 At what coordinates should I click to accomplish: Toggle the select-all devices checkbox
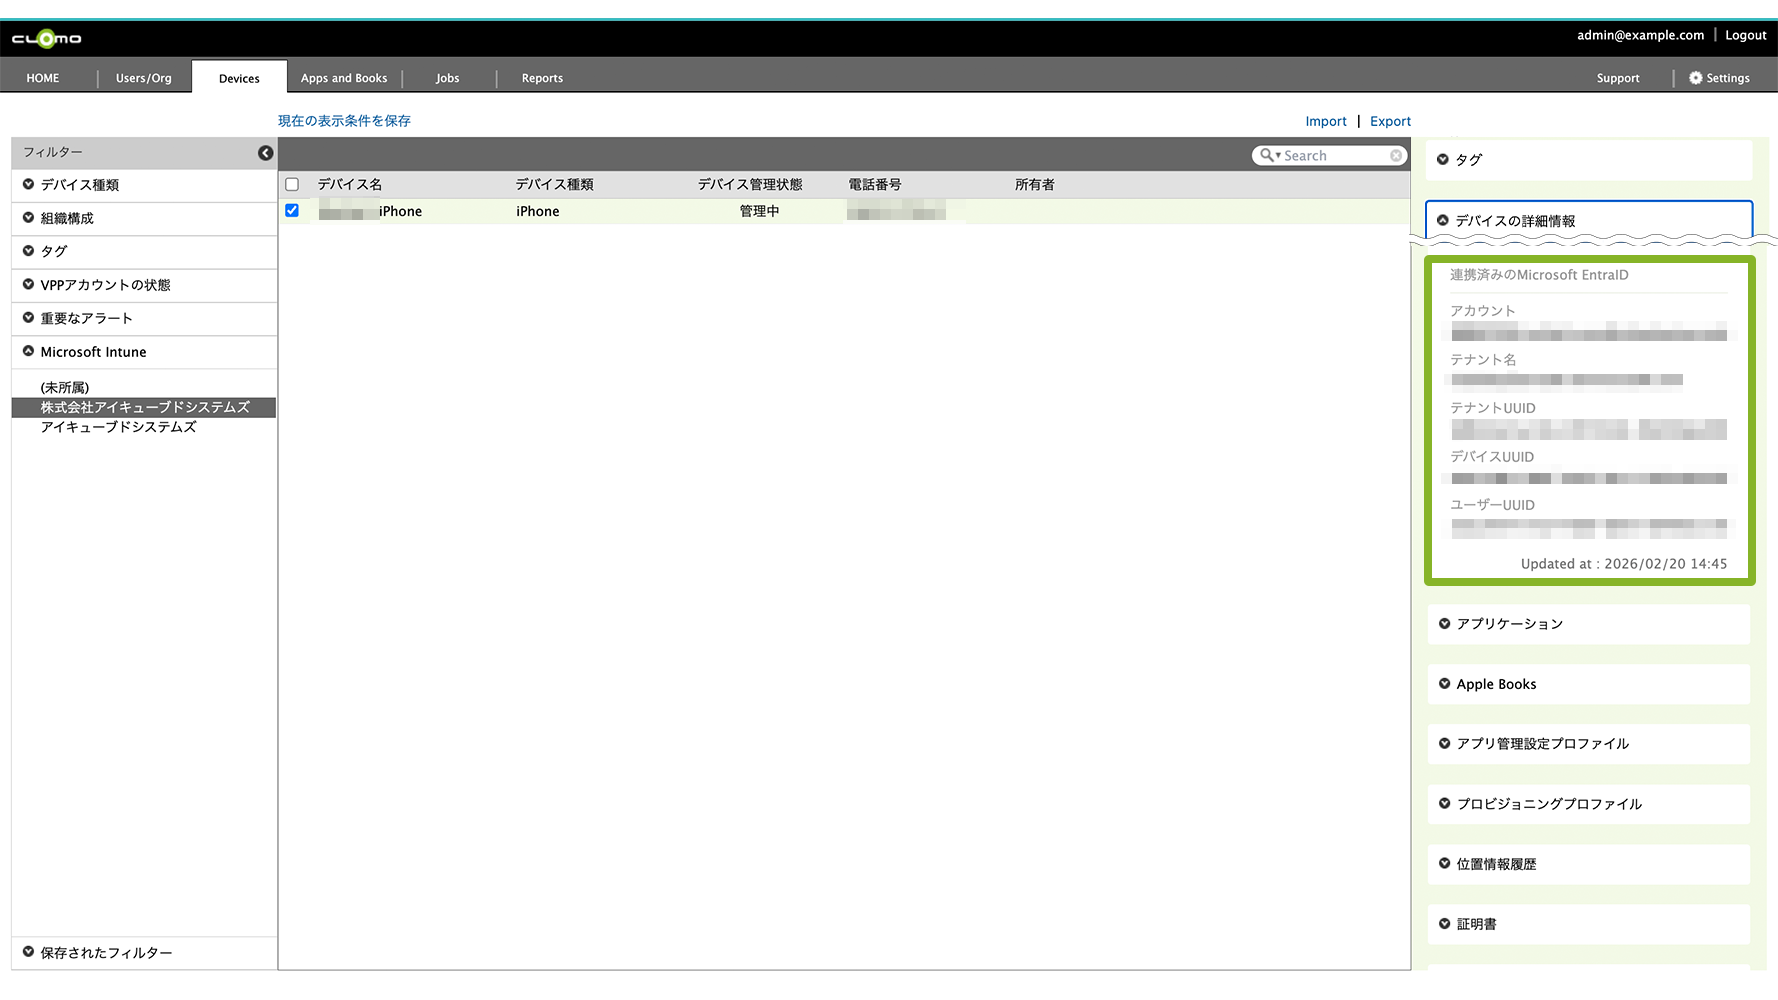click(x=292, y=185)
